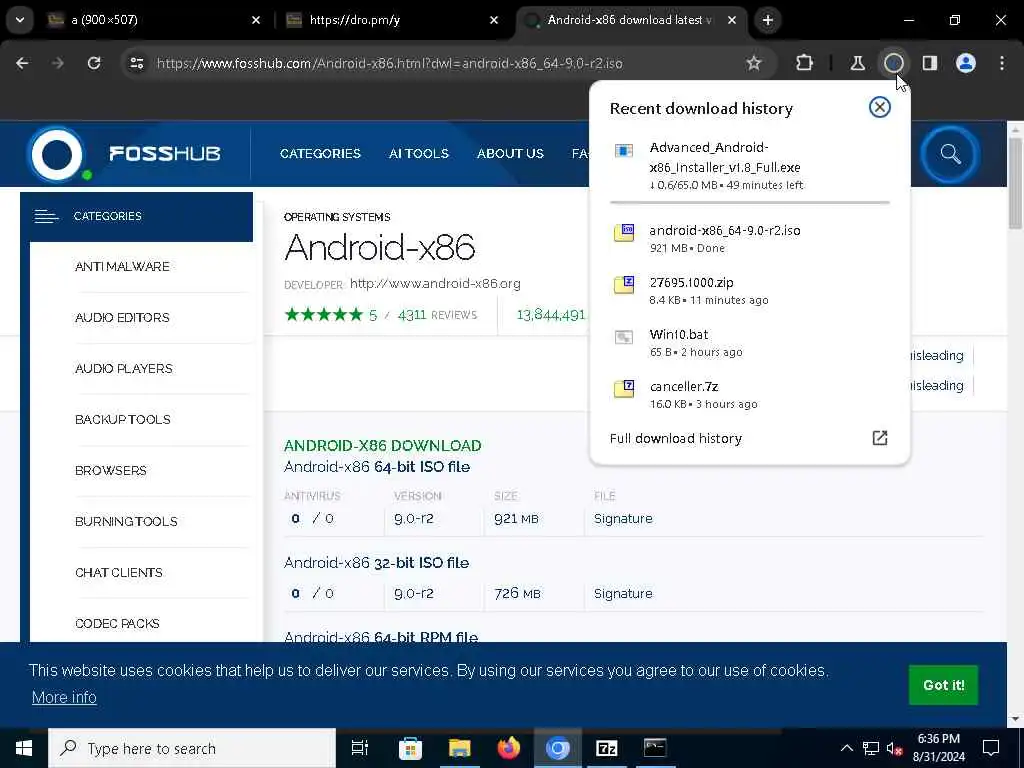Select AUDIO EDITORS category
The image size is (1024, 768).
122,317
